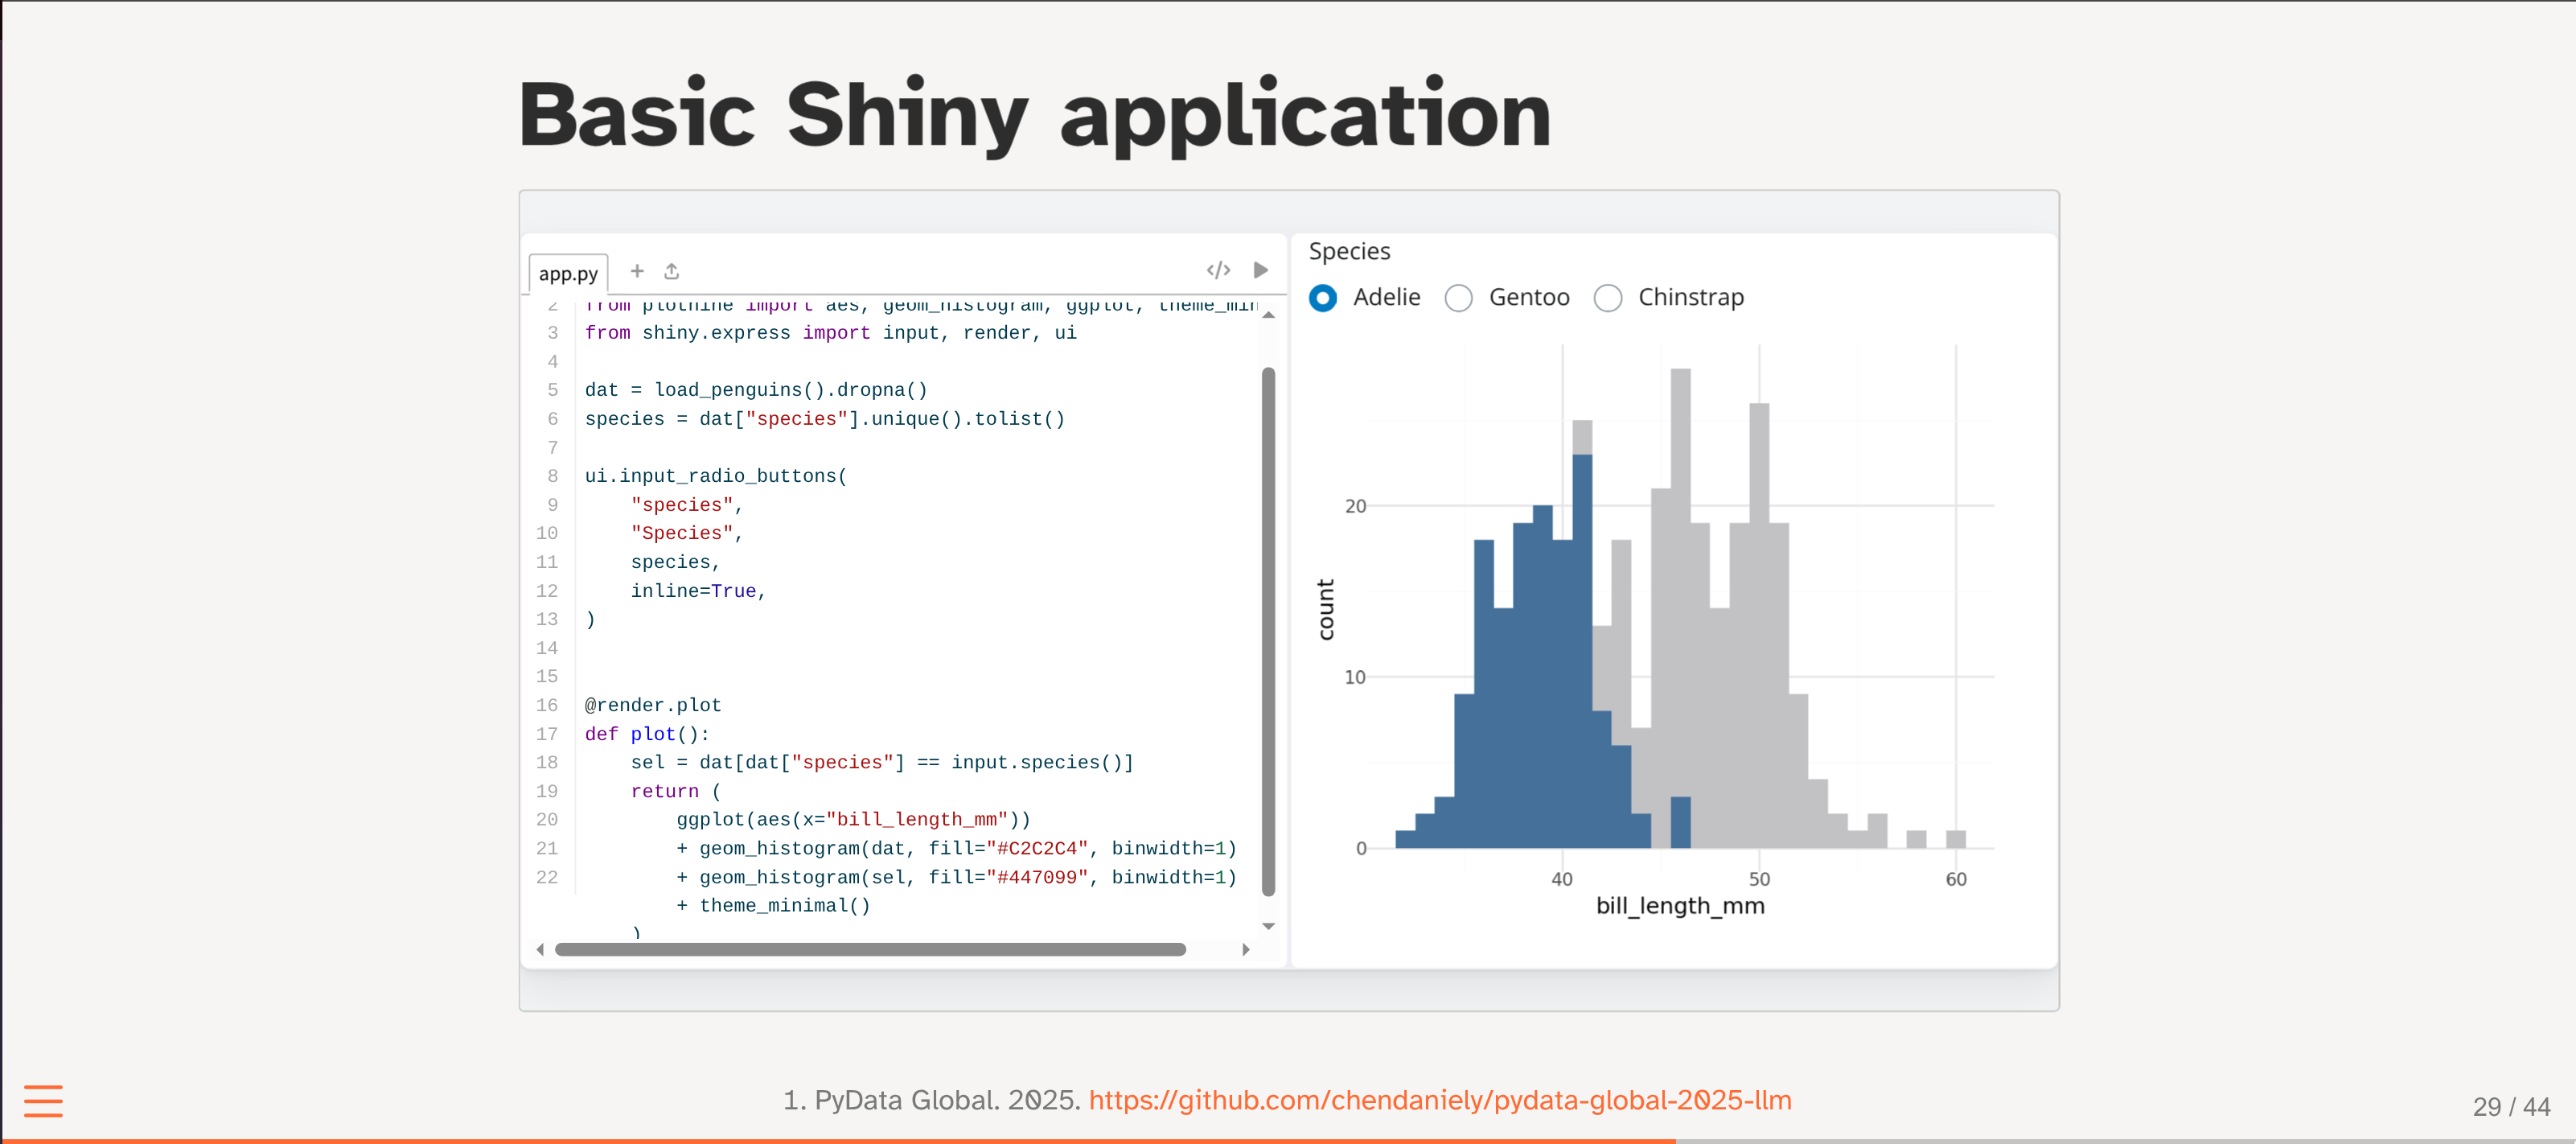Click the reformat code brackets icon
The image size is (2576, 1144).
coord(1218,270)
